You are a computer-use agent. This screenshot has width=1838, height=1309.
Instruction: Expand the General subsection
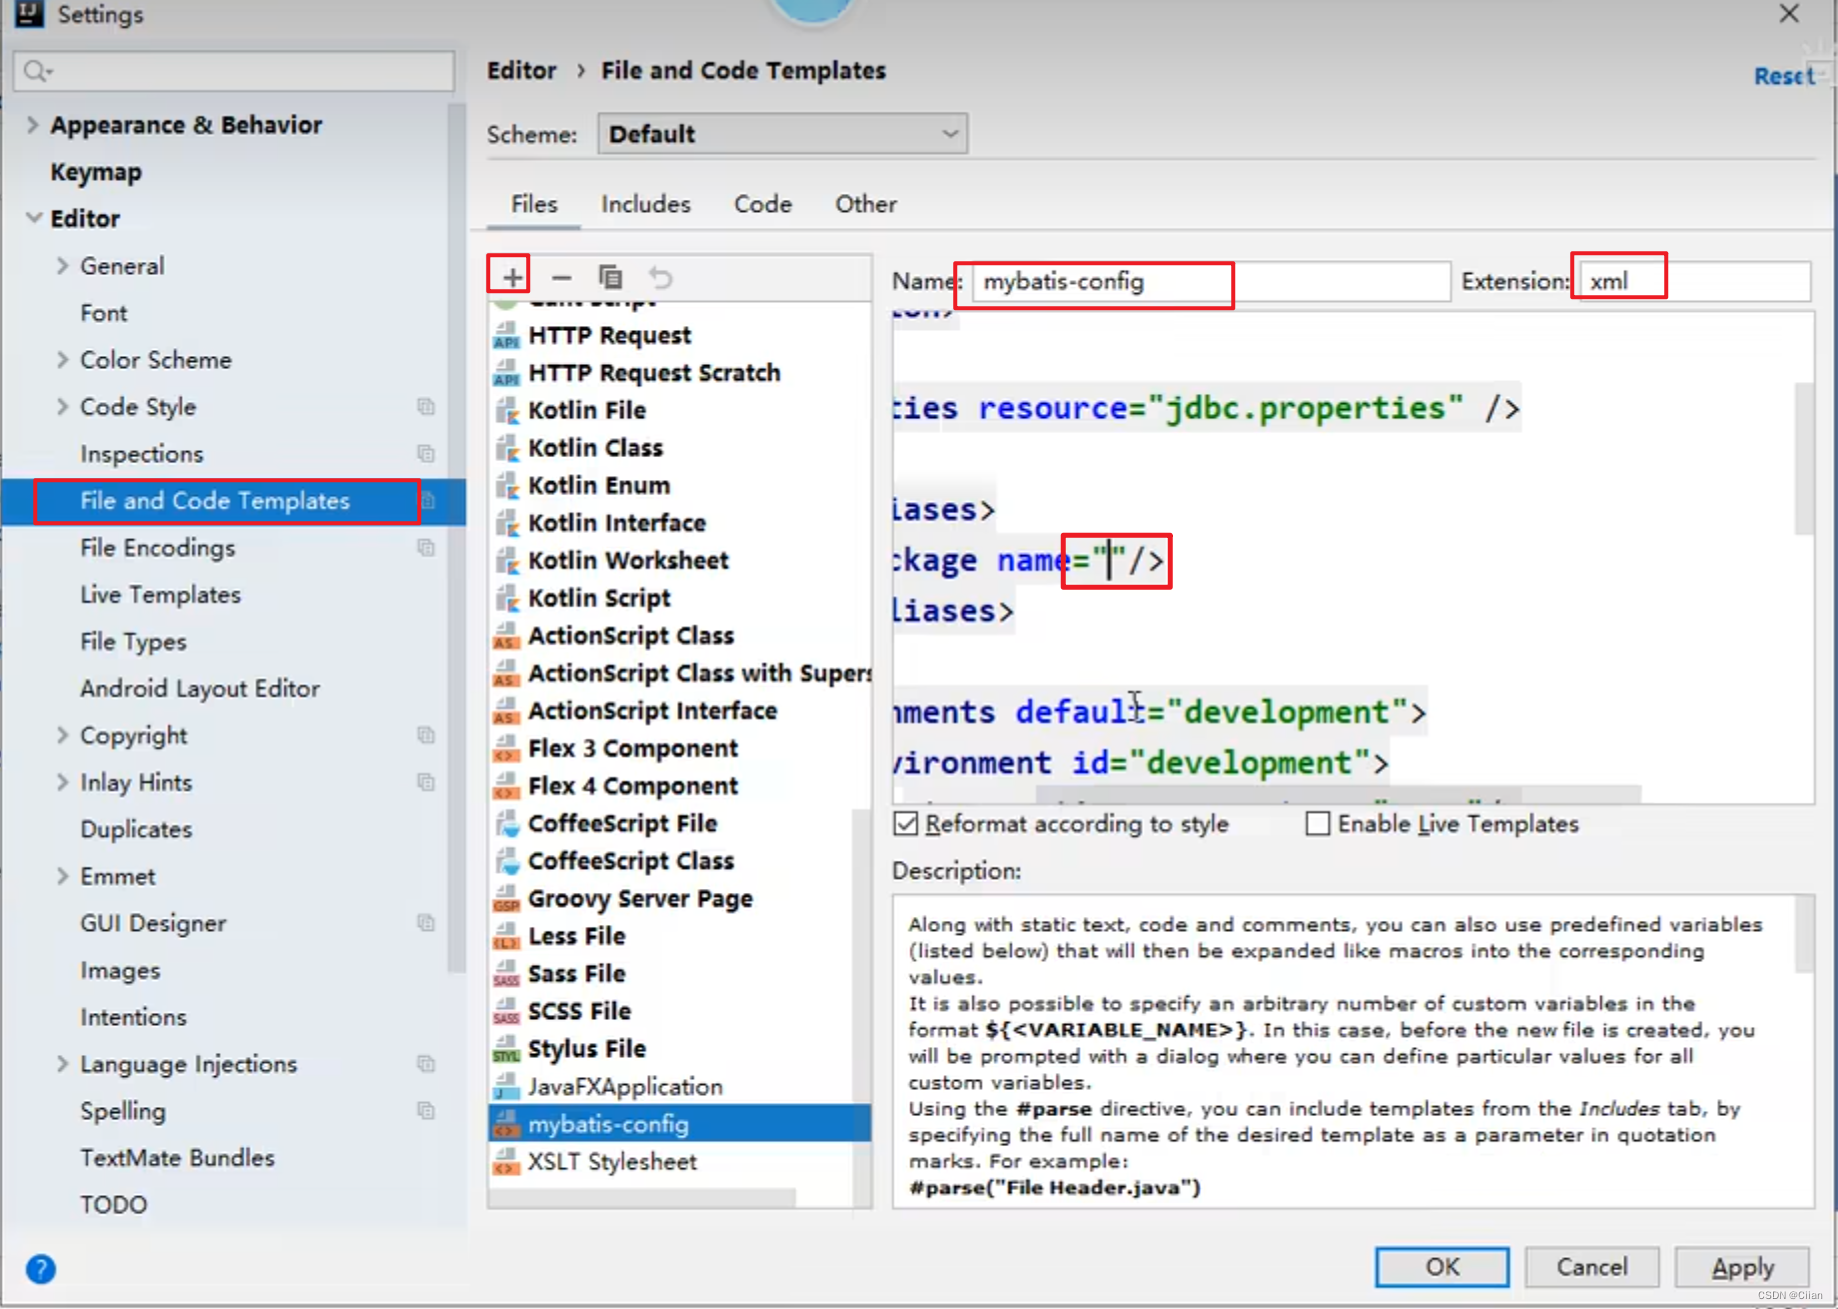coord(62,266)
